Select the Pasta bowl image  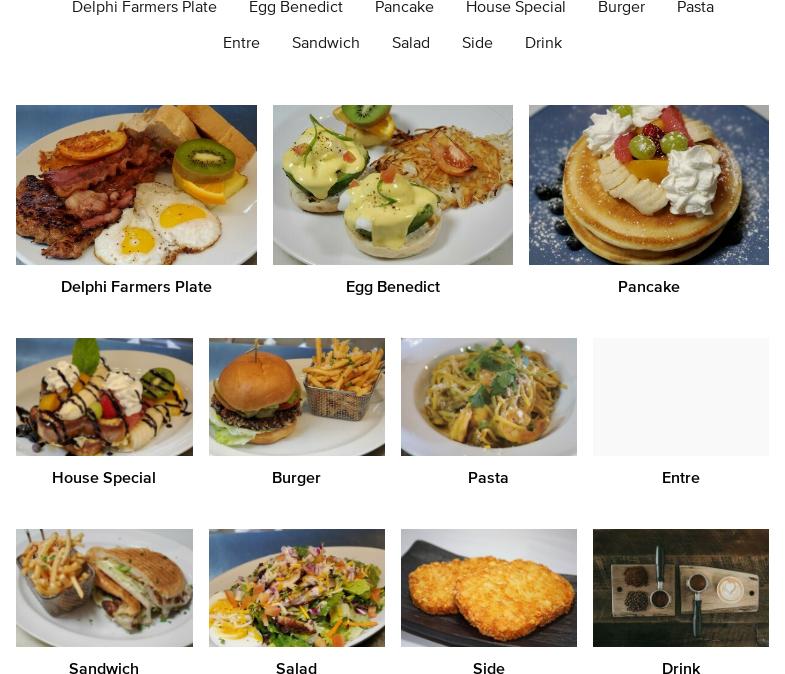point(489,397)
